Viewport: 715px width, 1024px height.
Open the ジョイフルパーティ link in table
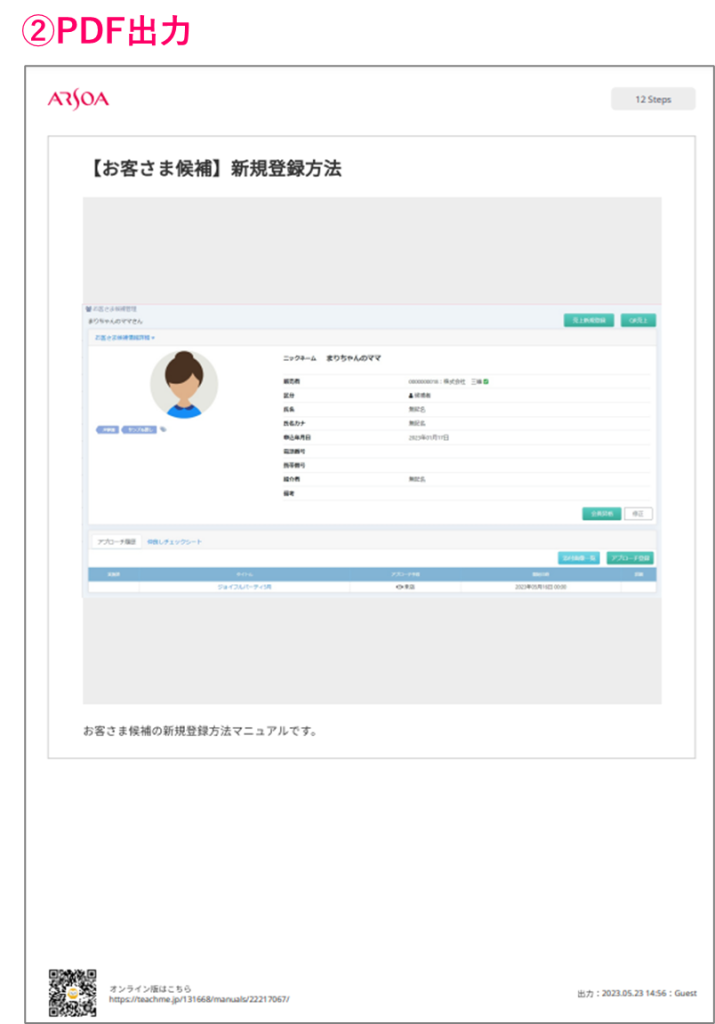(244, 587)
